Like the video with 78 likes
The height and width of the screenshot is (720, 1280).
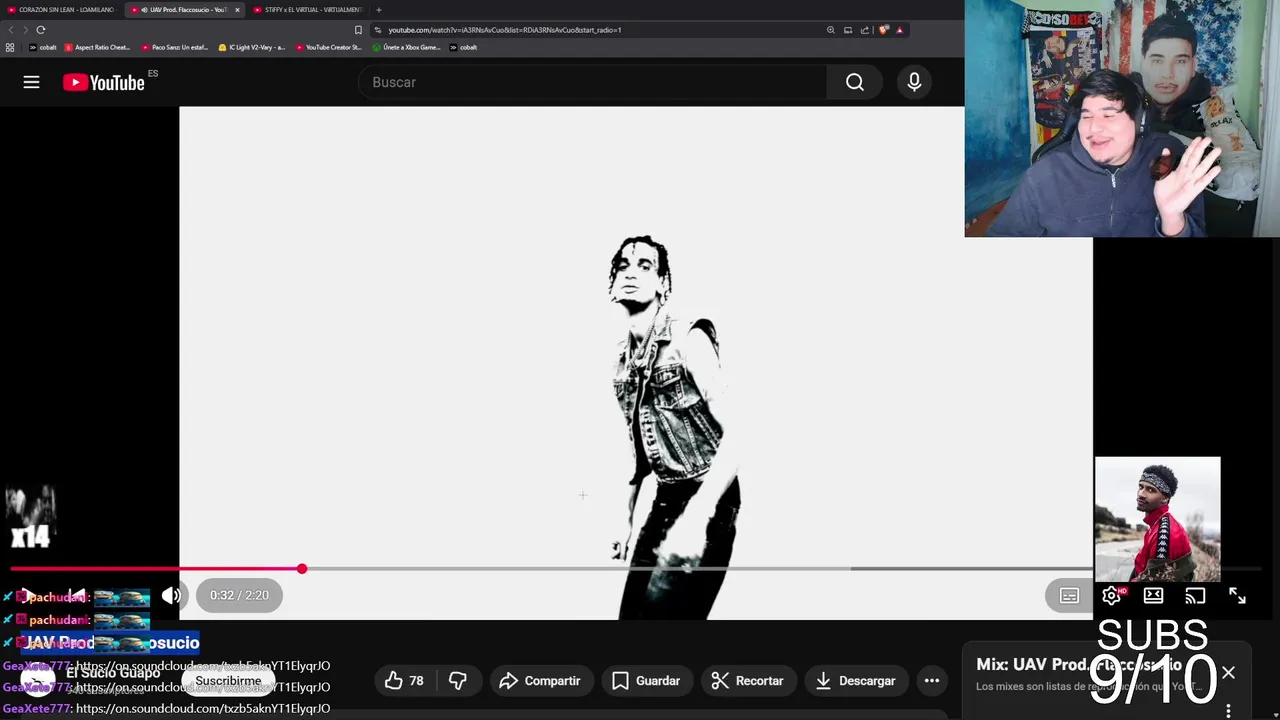click(x=404, y=681)
